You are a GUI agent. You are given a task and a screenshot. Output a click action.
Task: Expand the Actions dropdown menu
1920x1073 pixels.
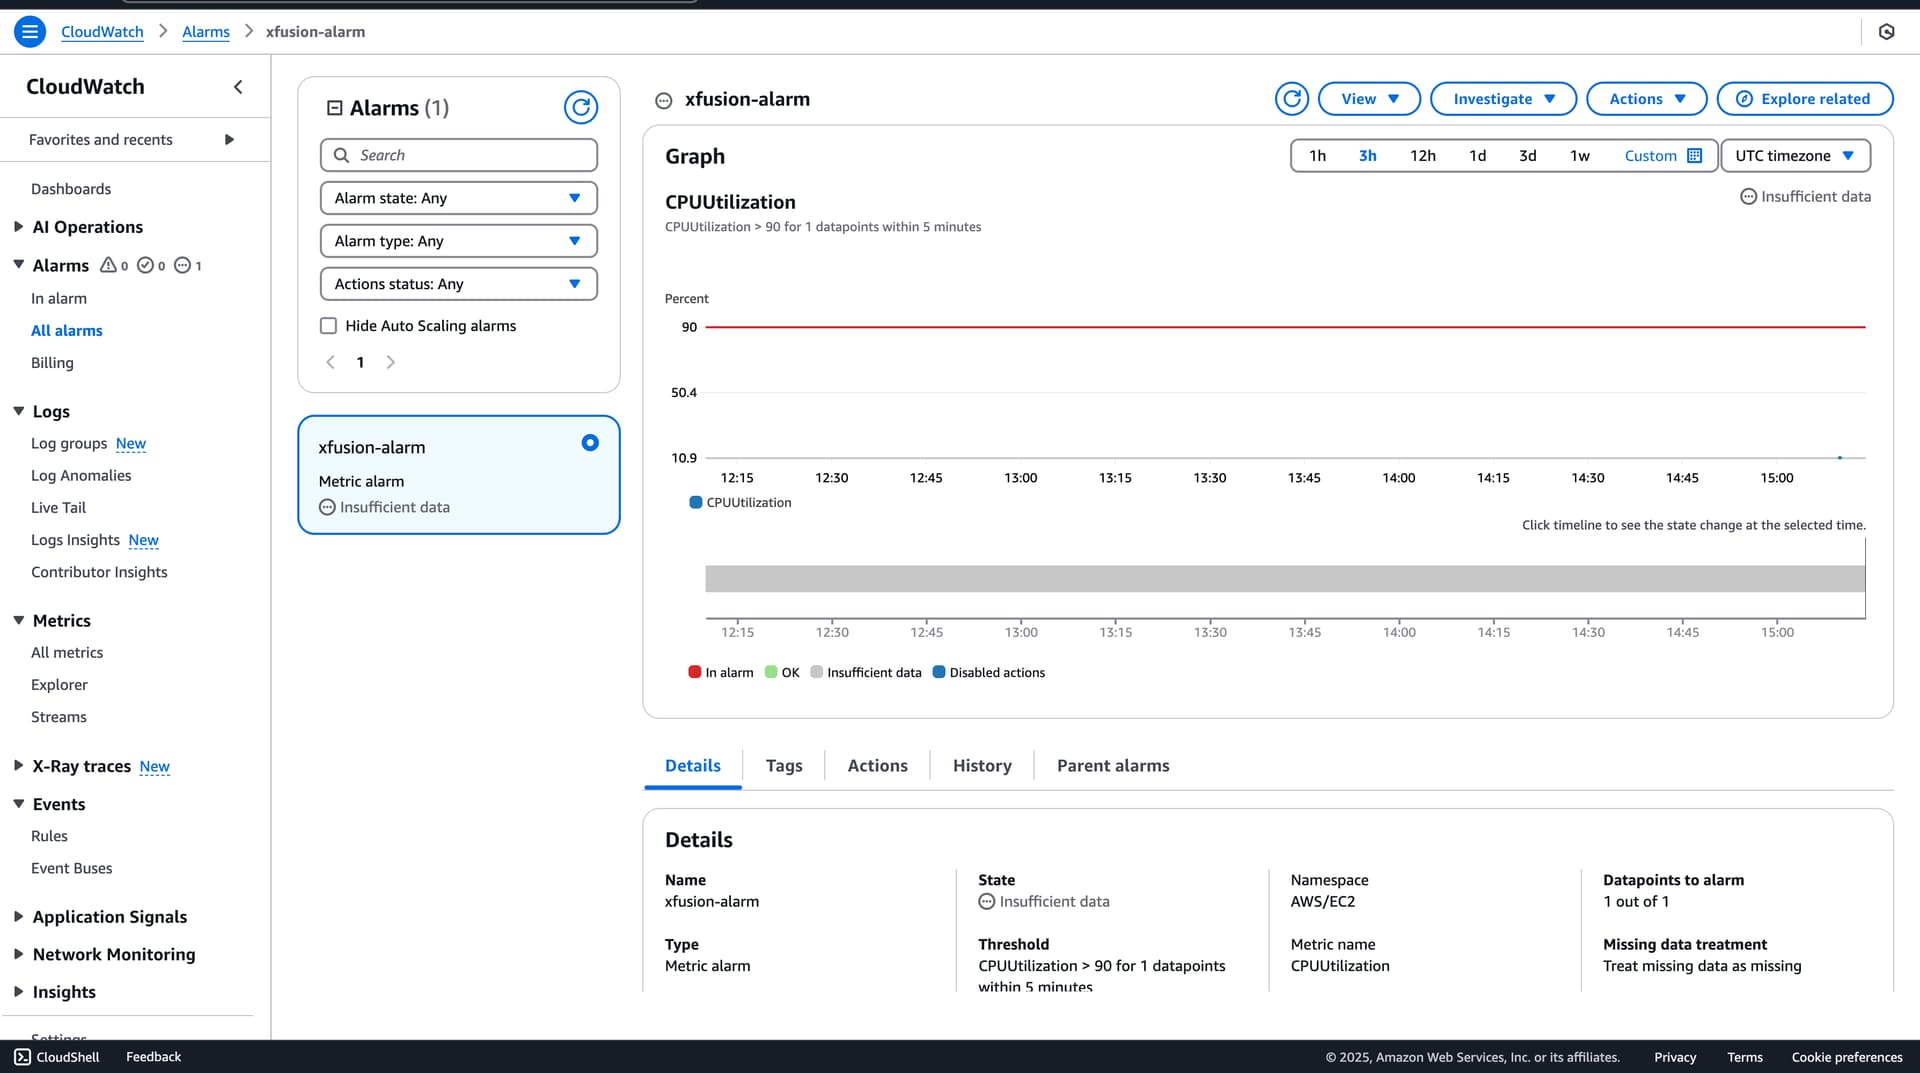click(x=1646, y=99)
